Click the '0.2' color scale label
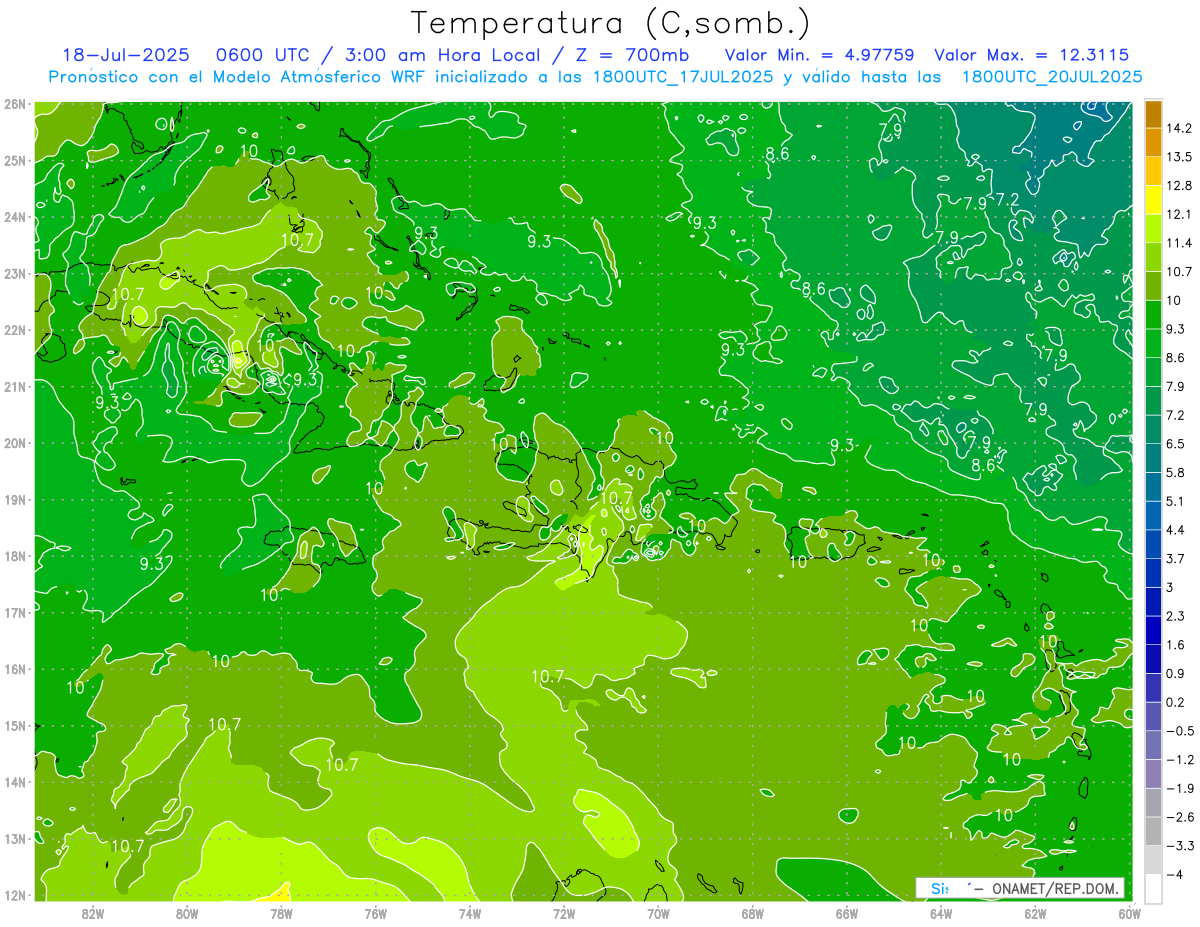The height and width of the screenshot is (927, 1200). [1176, 702]
